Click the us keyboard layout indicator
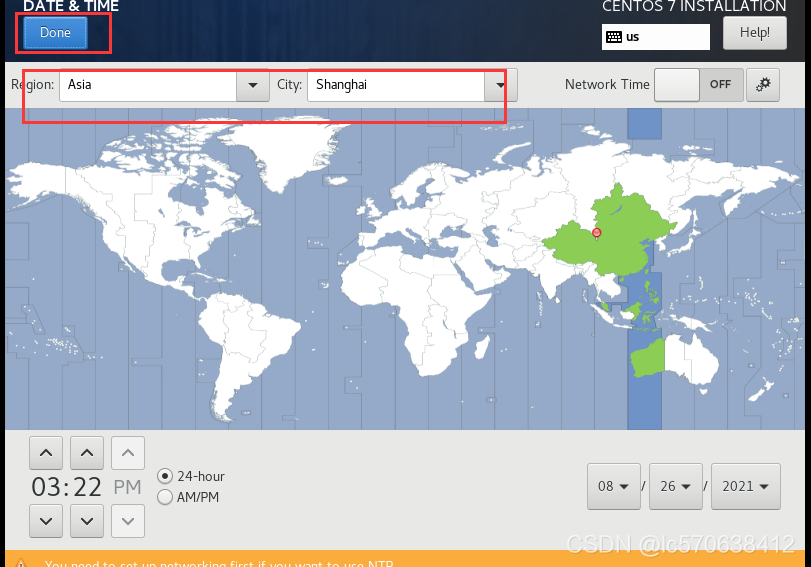The height and width of the screenshot is (567, 811). (655, 37)
